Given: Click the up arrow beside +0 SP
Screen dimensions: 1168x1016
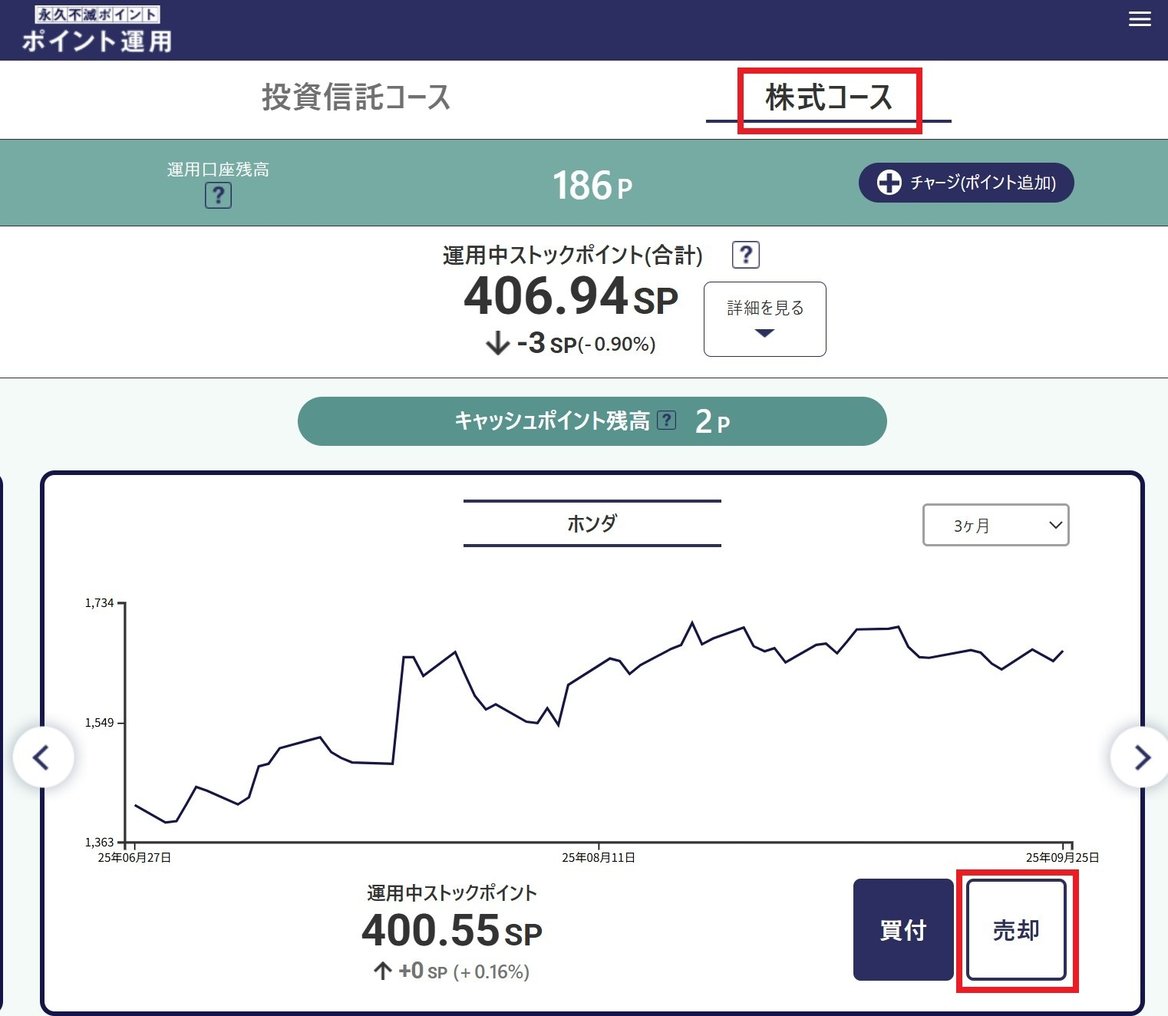Looking at the screenshot, I should 382,971.
